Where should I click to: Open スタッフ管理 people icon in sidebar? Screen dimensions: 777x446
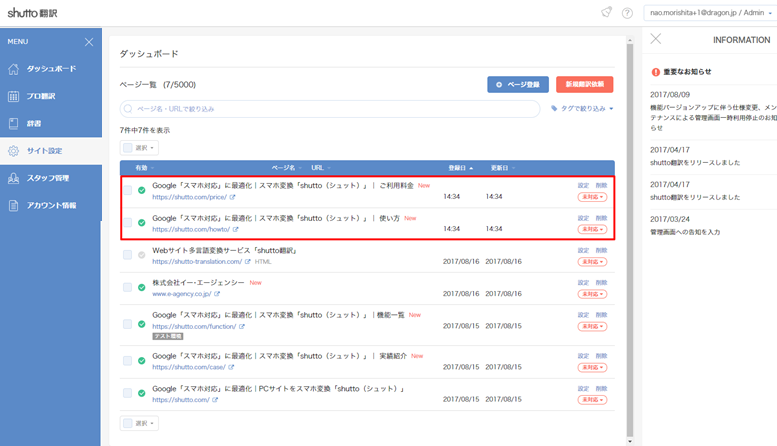[x=13, y=178]
